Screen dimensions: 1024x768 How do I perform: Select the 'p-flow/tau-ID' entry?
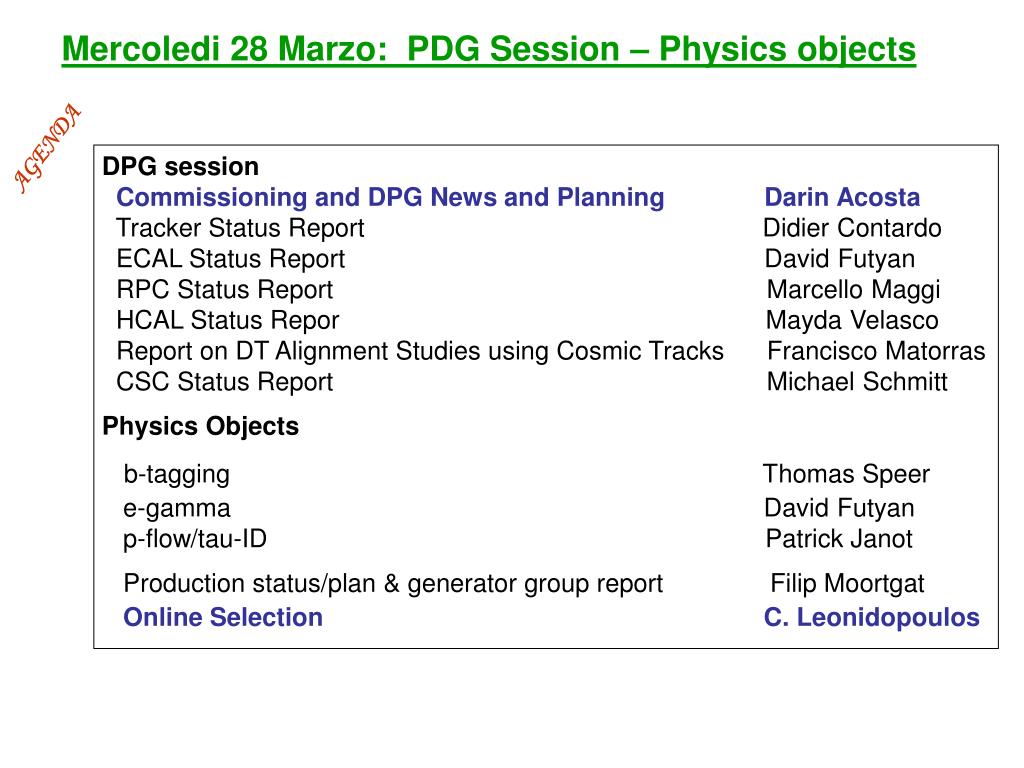click(x=195, y=539)
